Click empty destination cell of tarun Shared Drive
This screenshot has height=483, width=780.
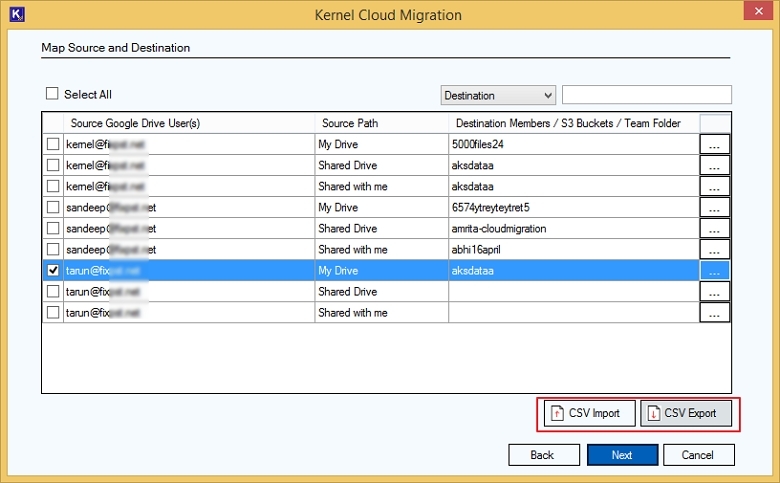[574, 291]
